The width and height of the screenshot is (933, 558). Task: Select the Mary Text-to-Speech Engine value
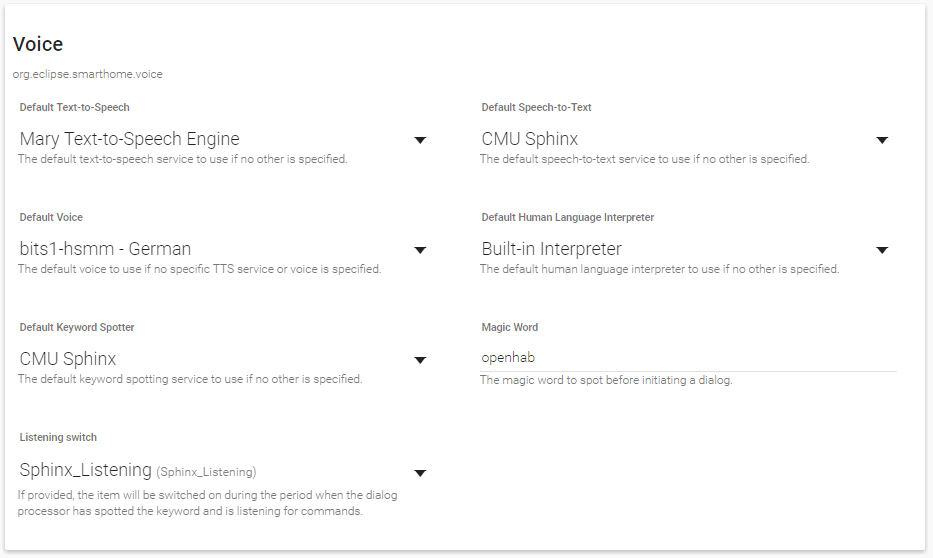pyautogui.click(x=130, y=139)
